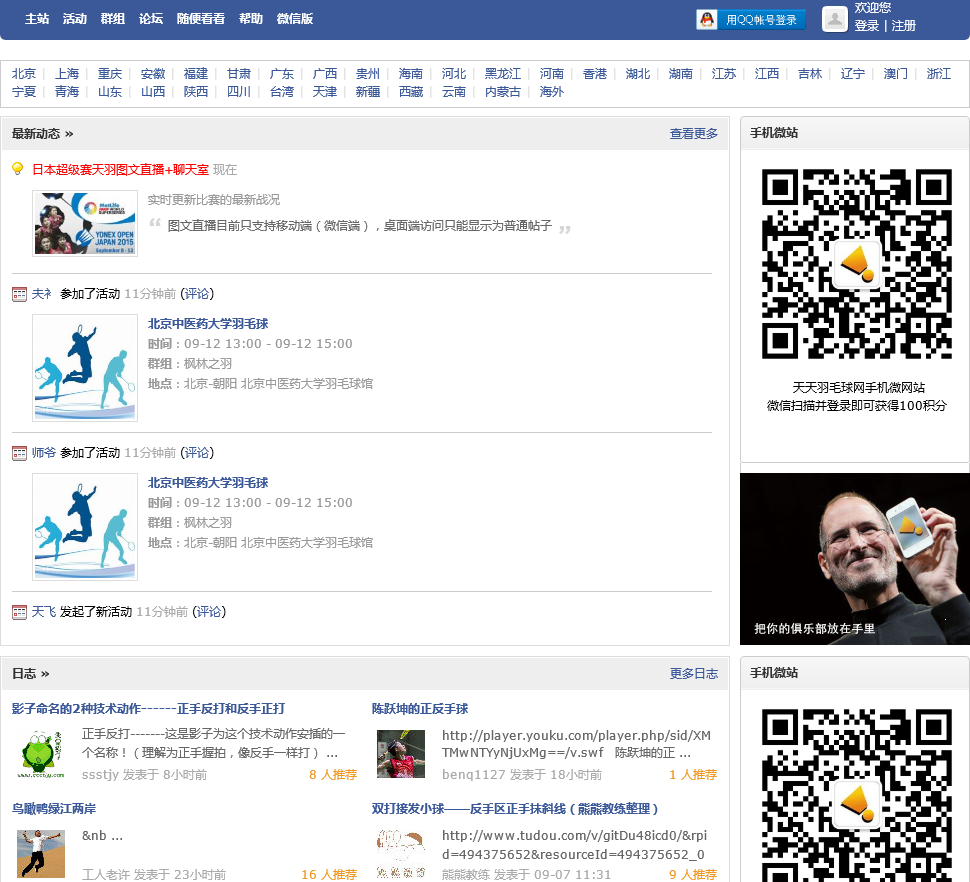Click 评论 next to 师爷 activity

[x=197, y=453]
